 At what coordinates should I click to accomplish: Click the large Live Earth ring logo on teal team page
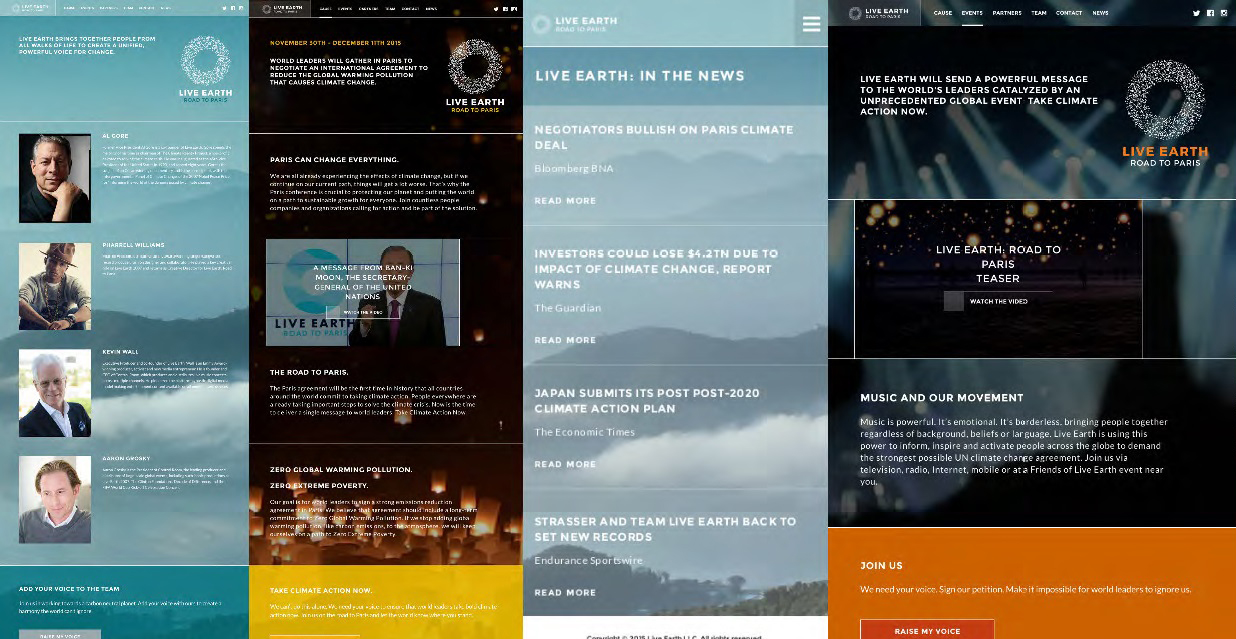pos(205,62)
